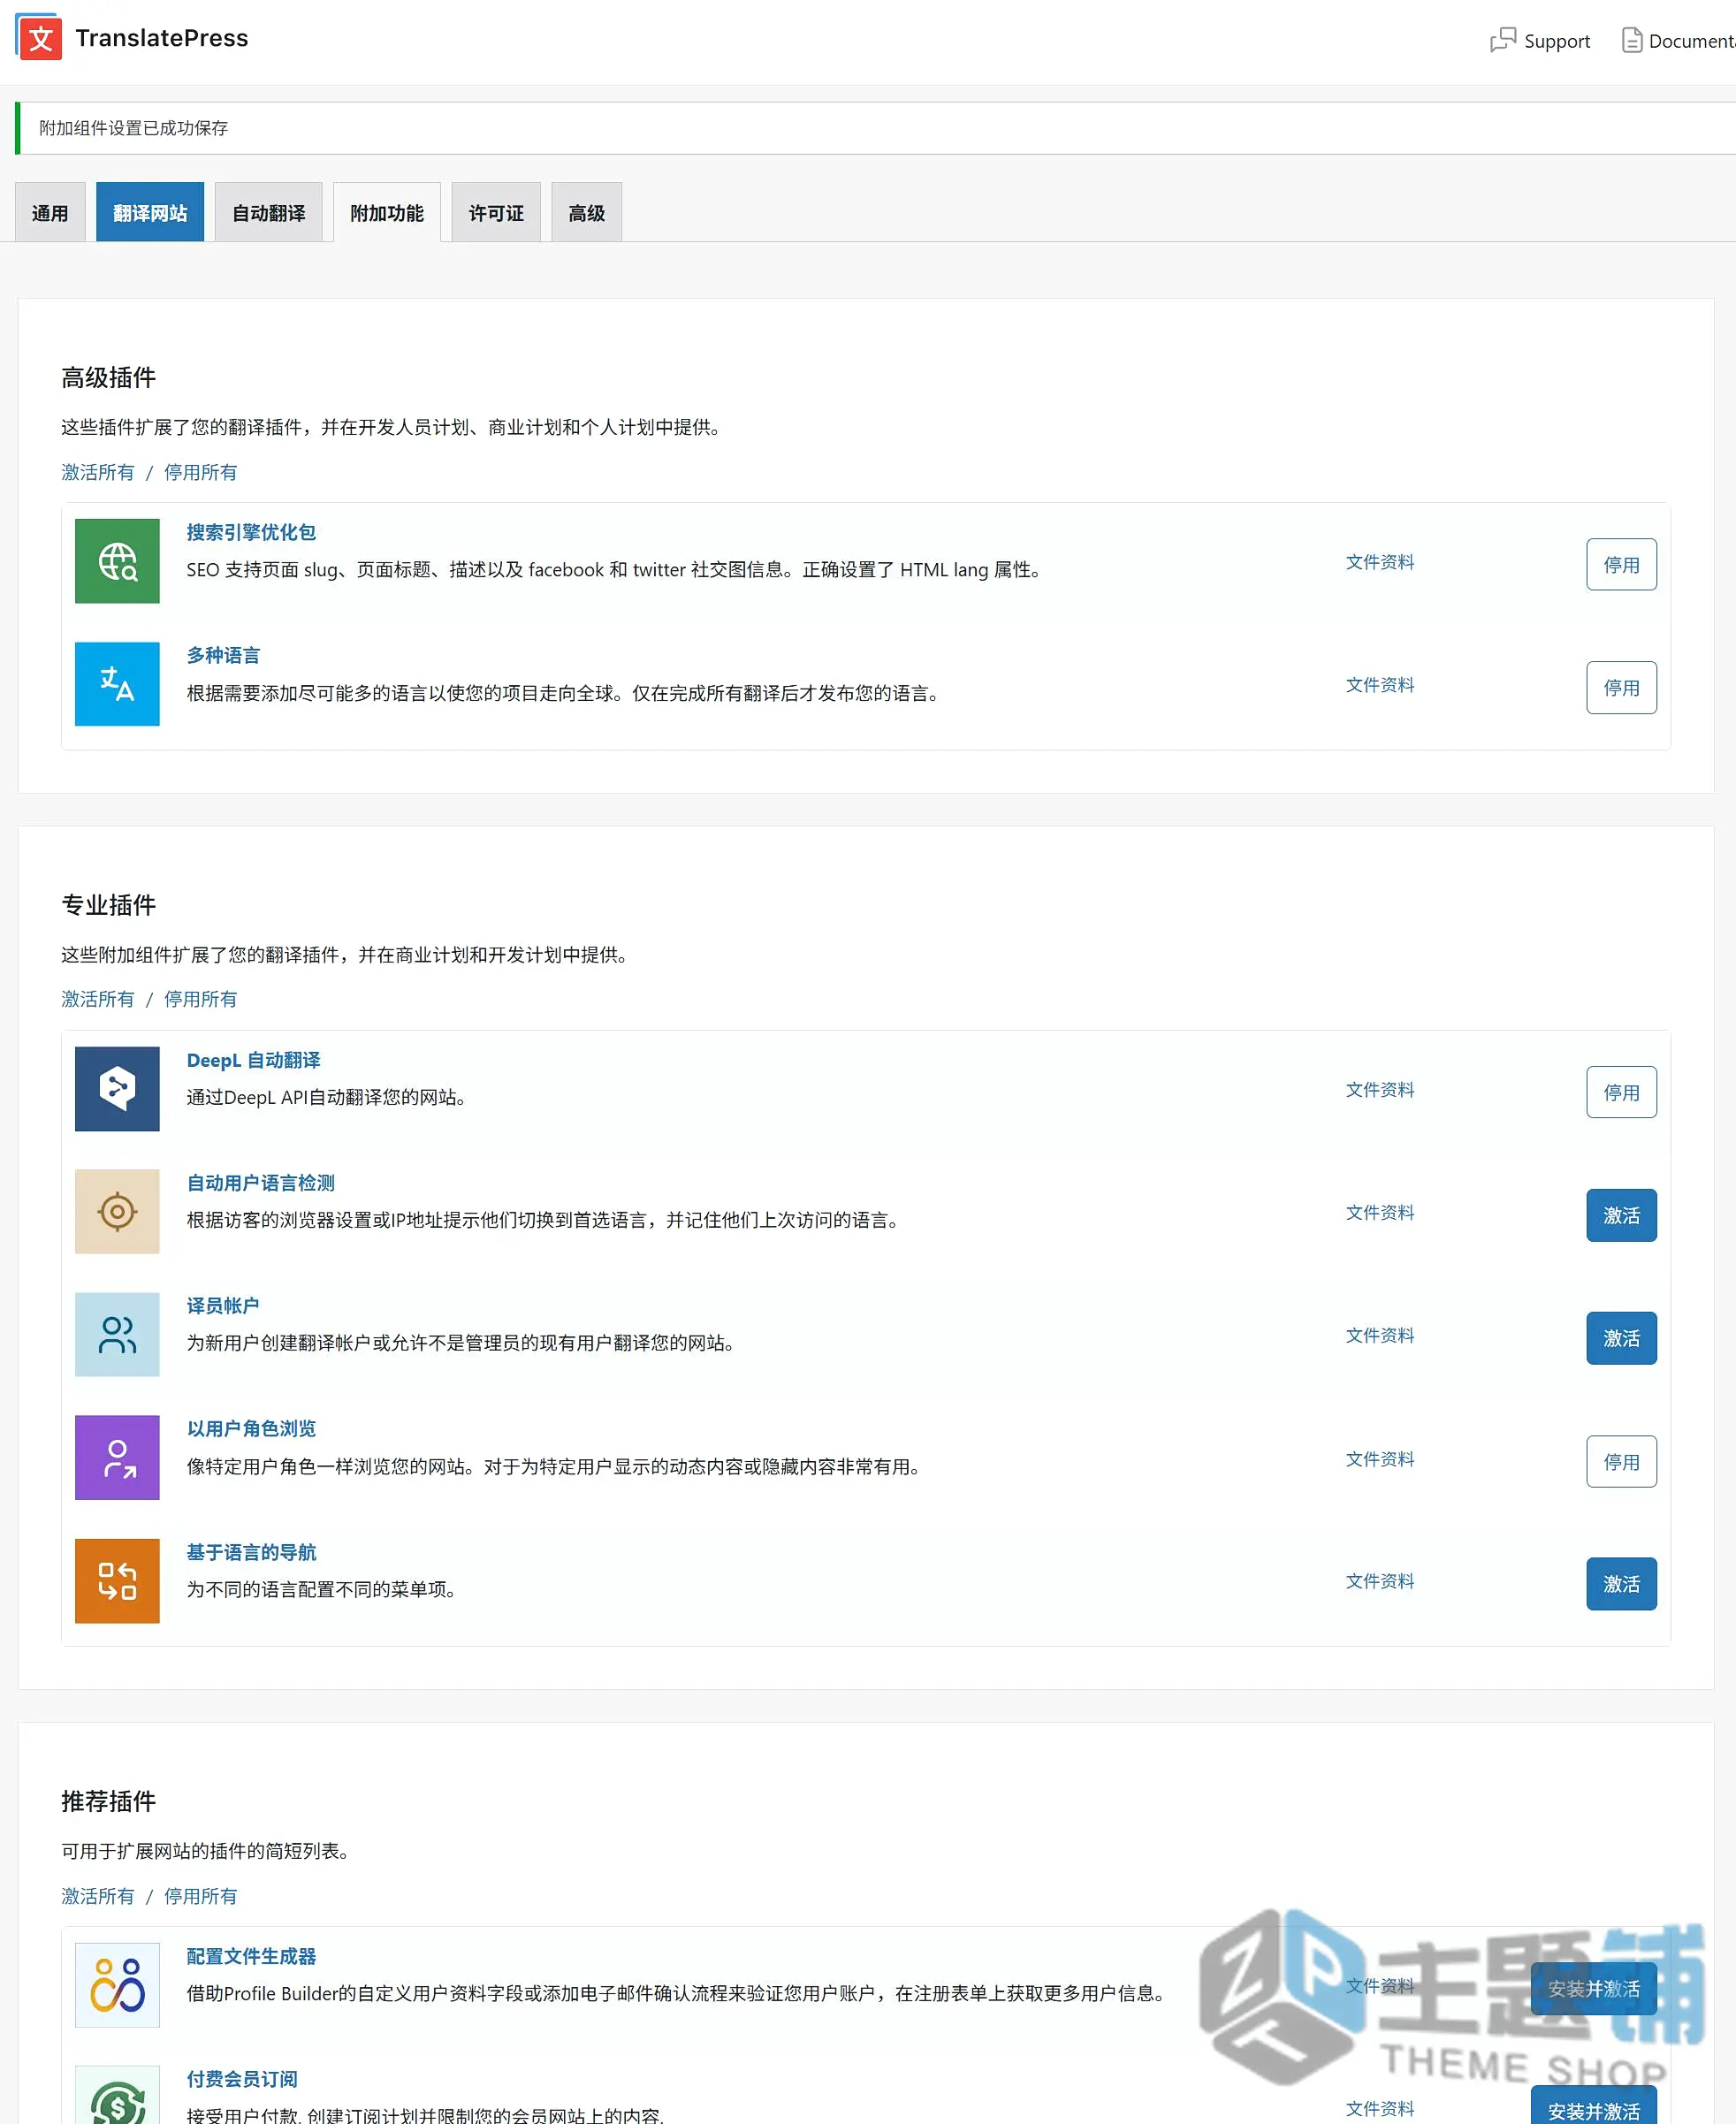Open 文件资料 for 译员帐户
This screenshot has width=1736, height=2124.
coord(1380,1336)
